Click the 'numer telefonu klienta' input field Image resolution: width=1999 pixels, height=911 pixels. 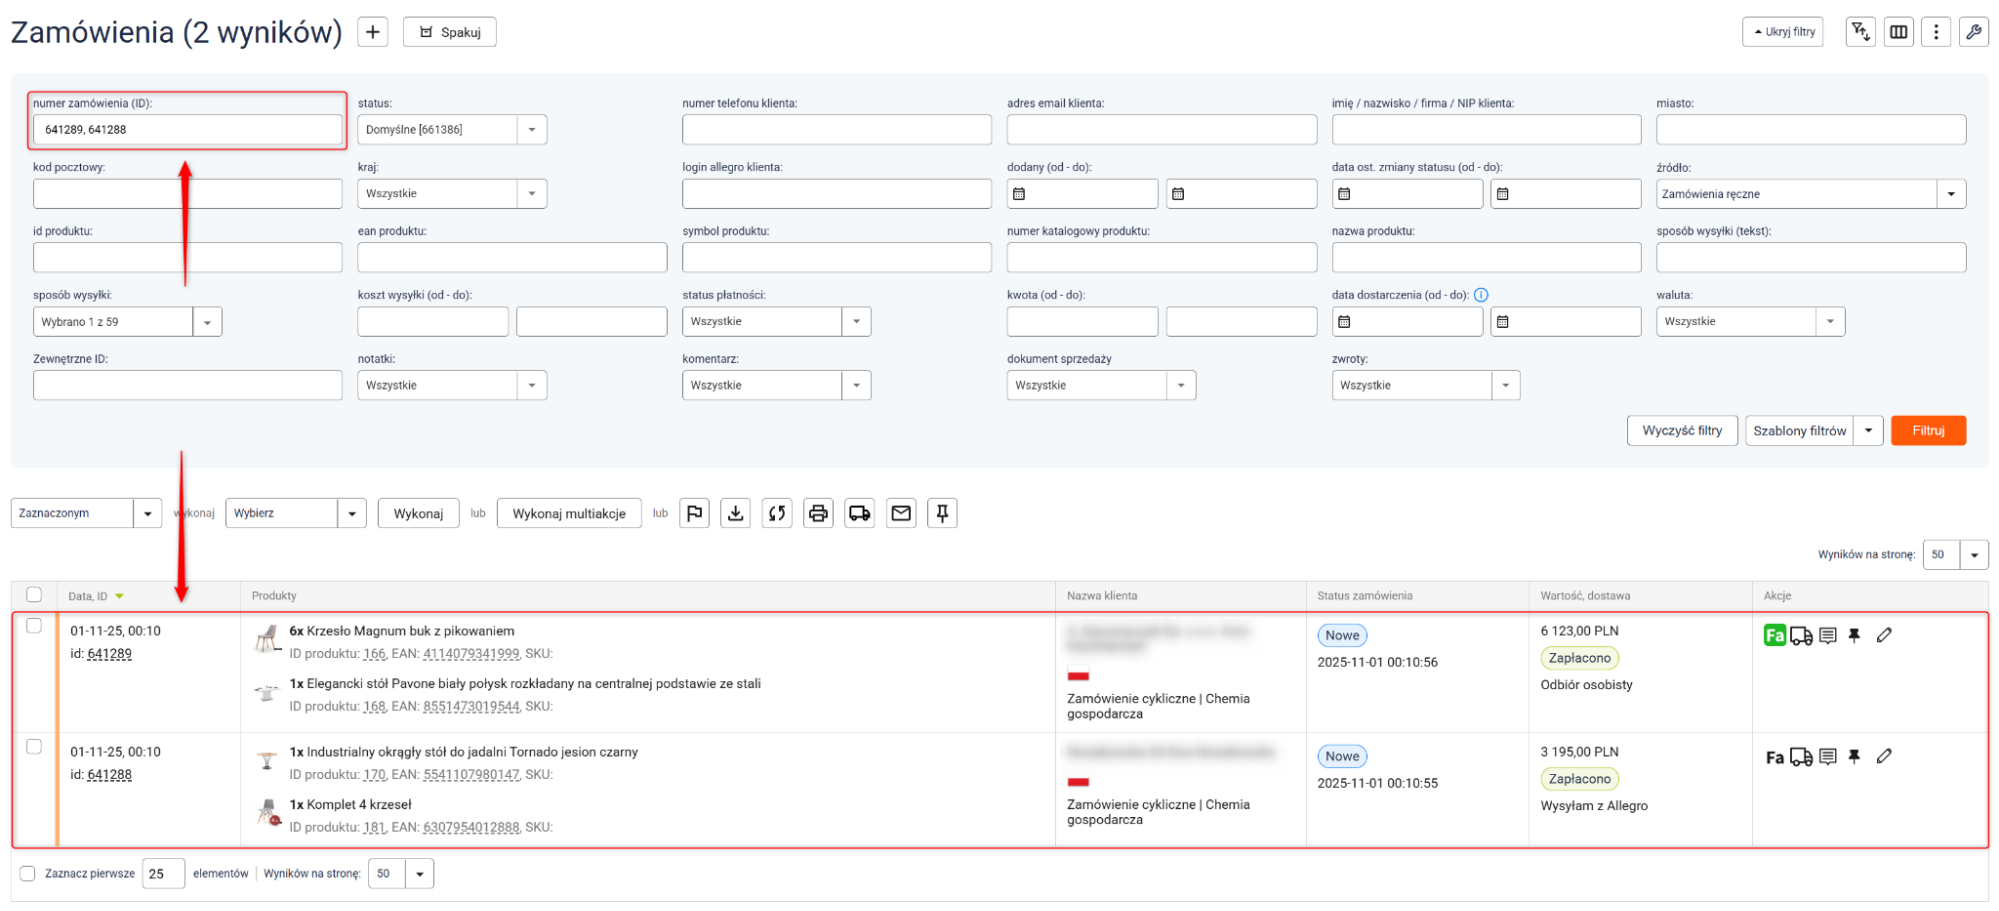tap(836, 130)
